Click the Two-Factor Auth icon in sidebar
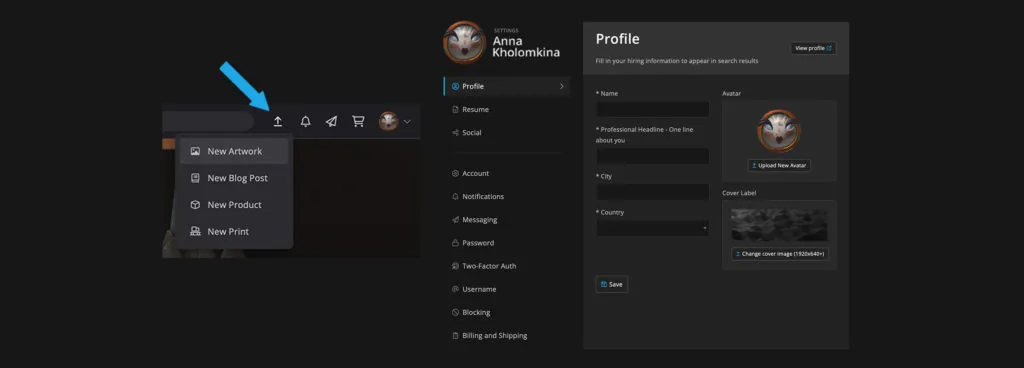Image resolution: width=1024 pixels, height=368 pixels. 455,266
